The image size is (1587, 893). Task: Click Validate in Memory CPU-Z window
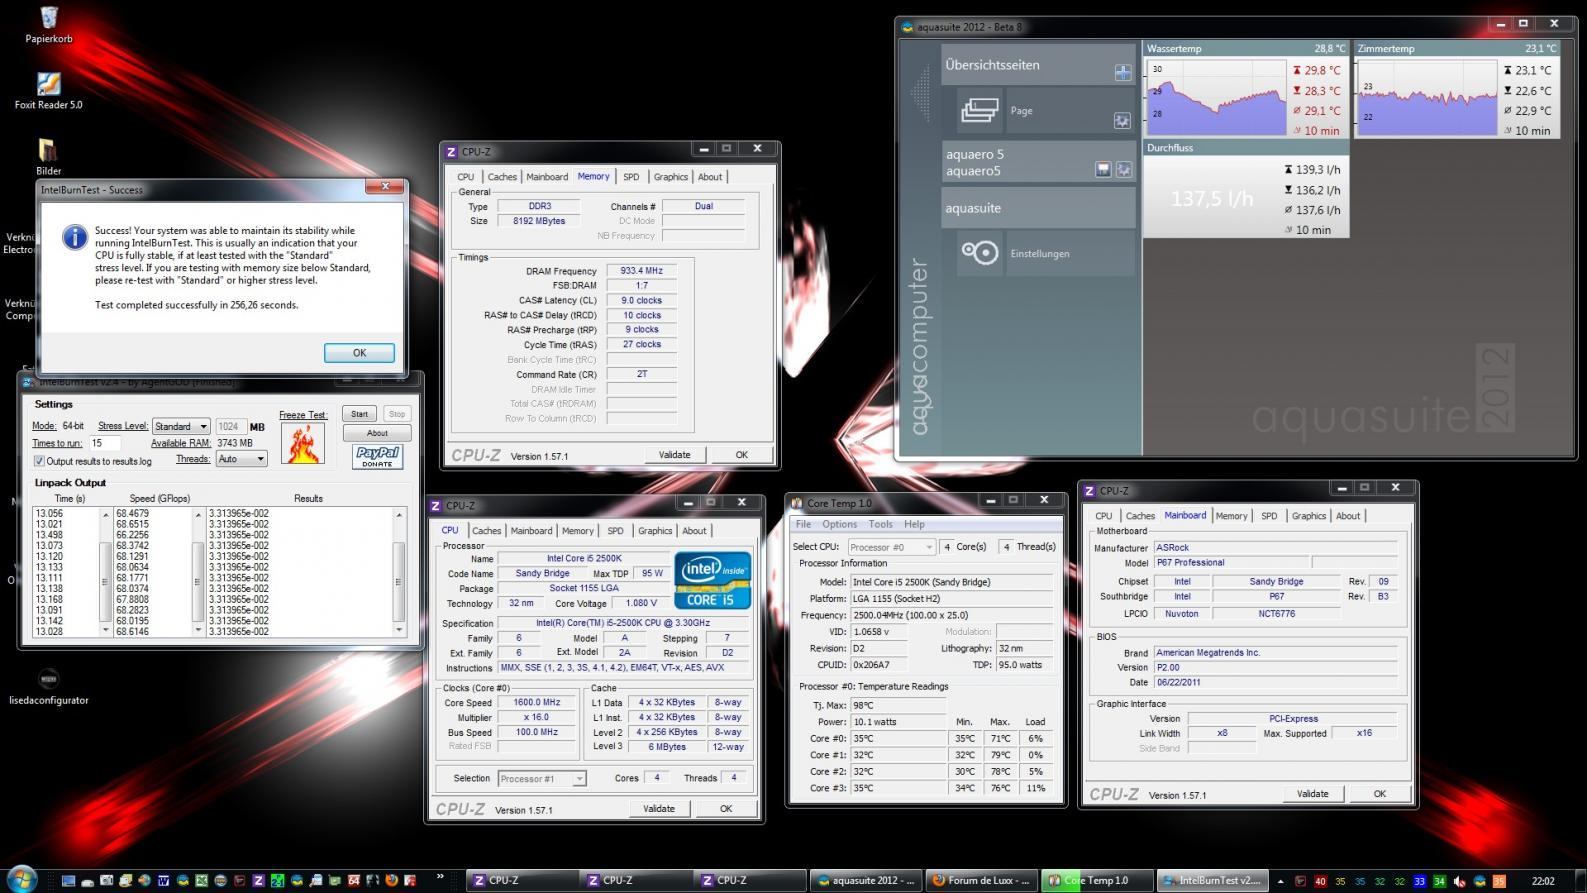tap(674, 454)
